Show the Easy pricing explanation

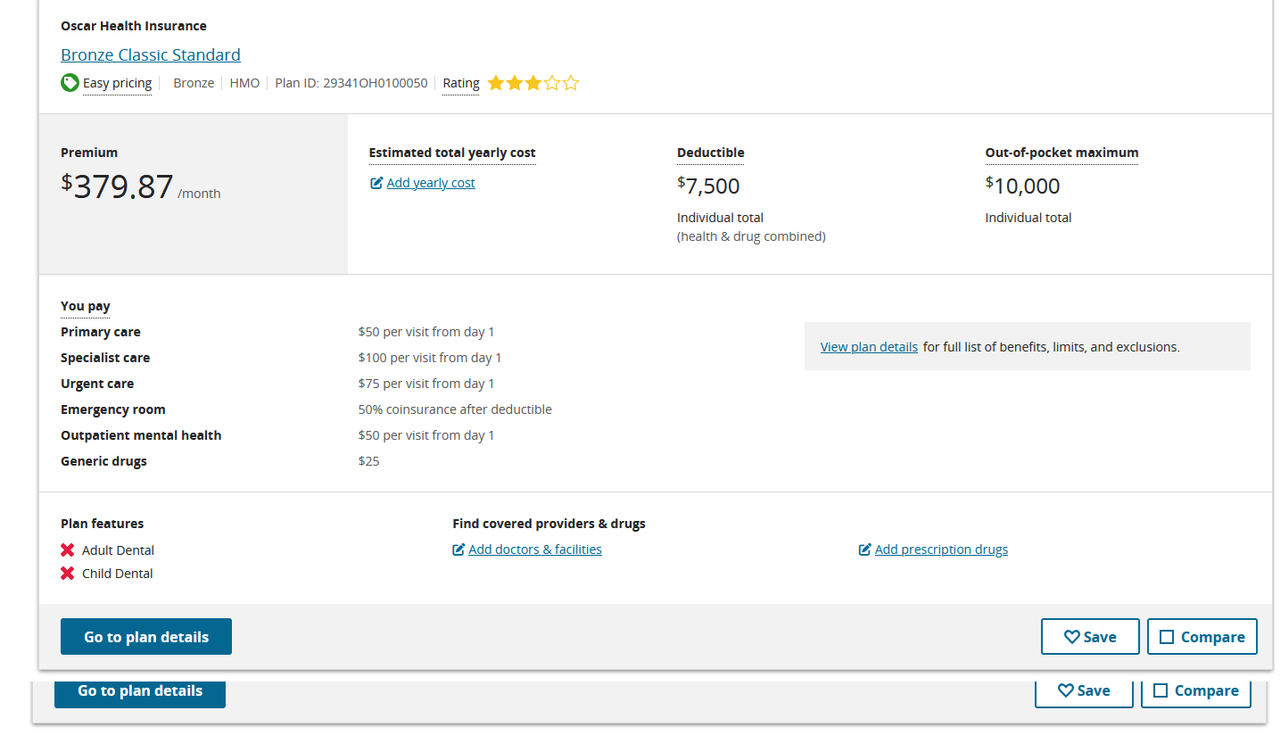point(117,83)
